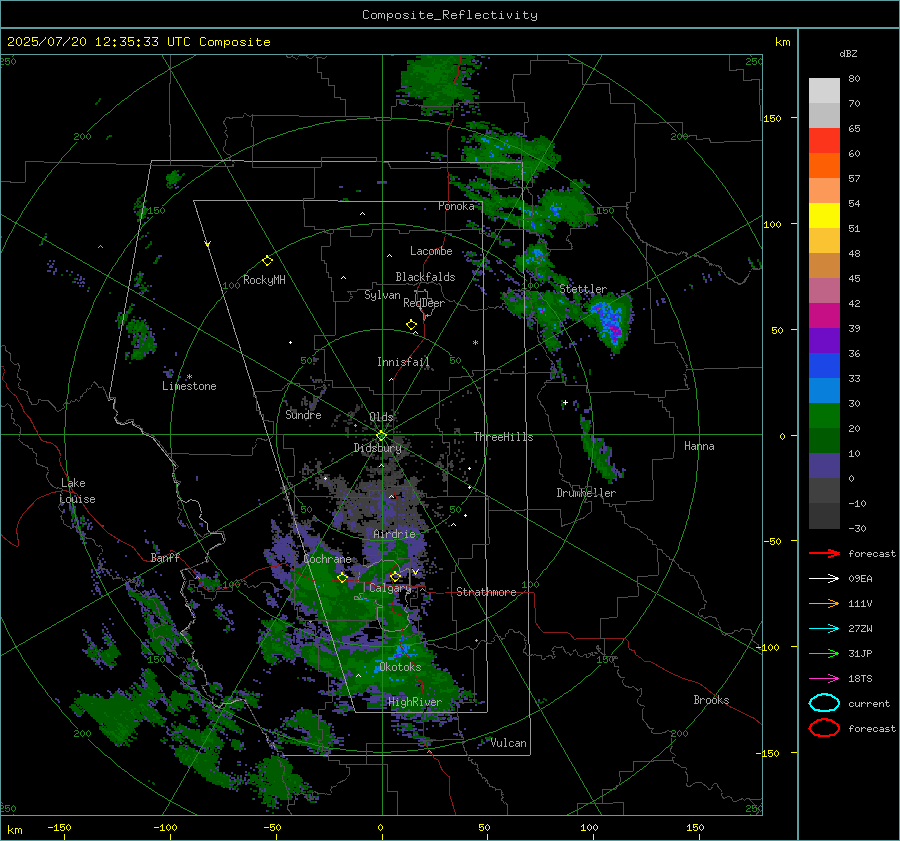The image size is (900, 841).
Task: Select the RockyMH label
Action: point(264,280)
